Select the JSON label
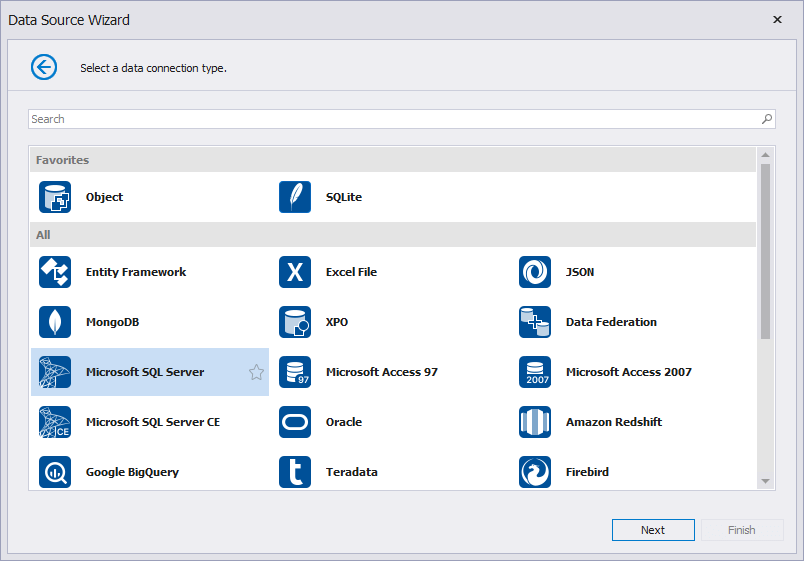The height and width of the screenshot is (561, 804). (x=580, y=272)
